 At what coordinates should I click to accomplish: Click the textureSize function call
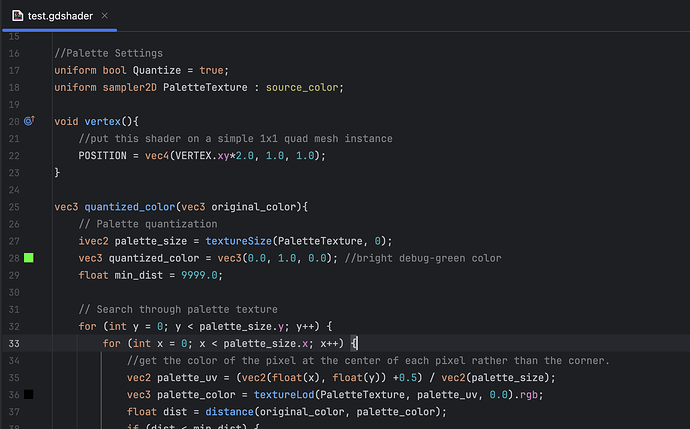point(238,241)
